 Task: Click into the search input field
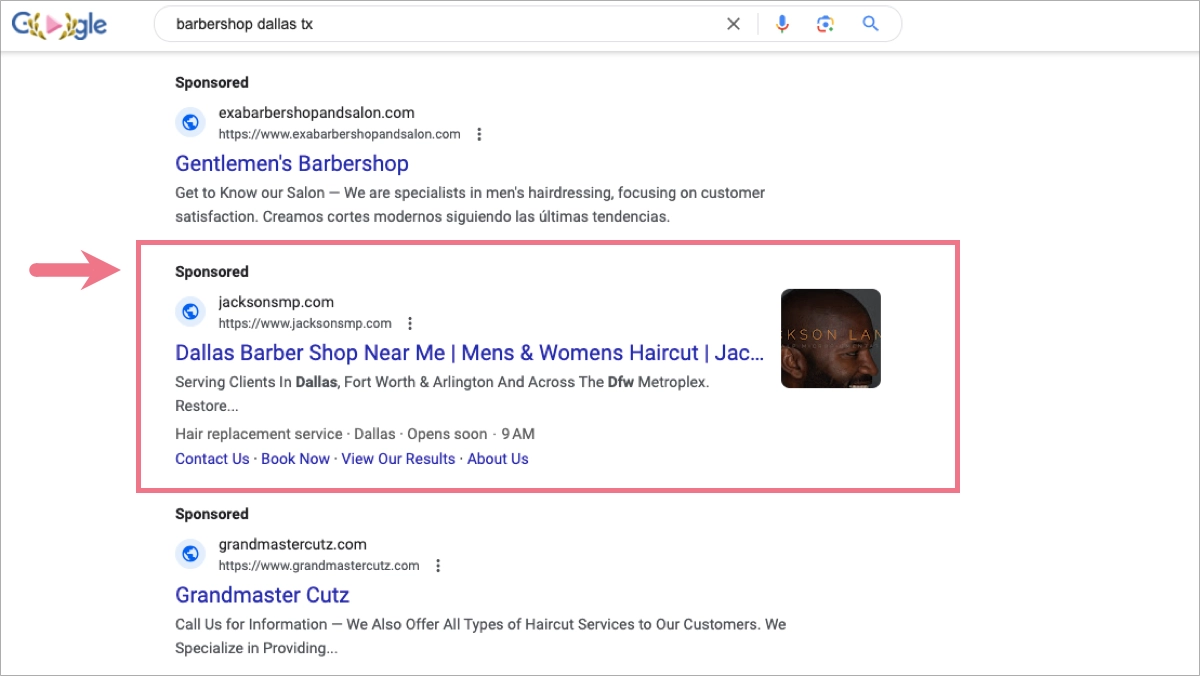440,24
